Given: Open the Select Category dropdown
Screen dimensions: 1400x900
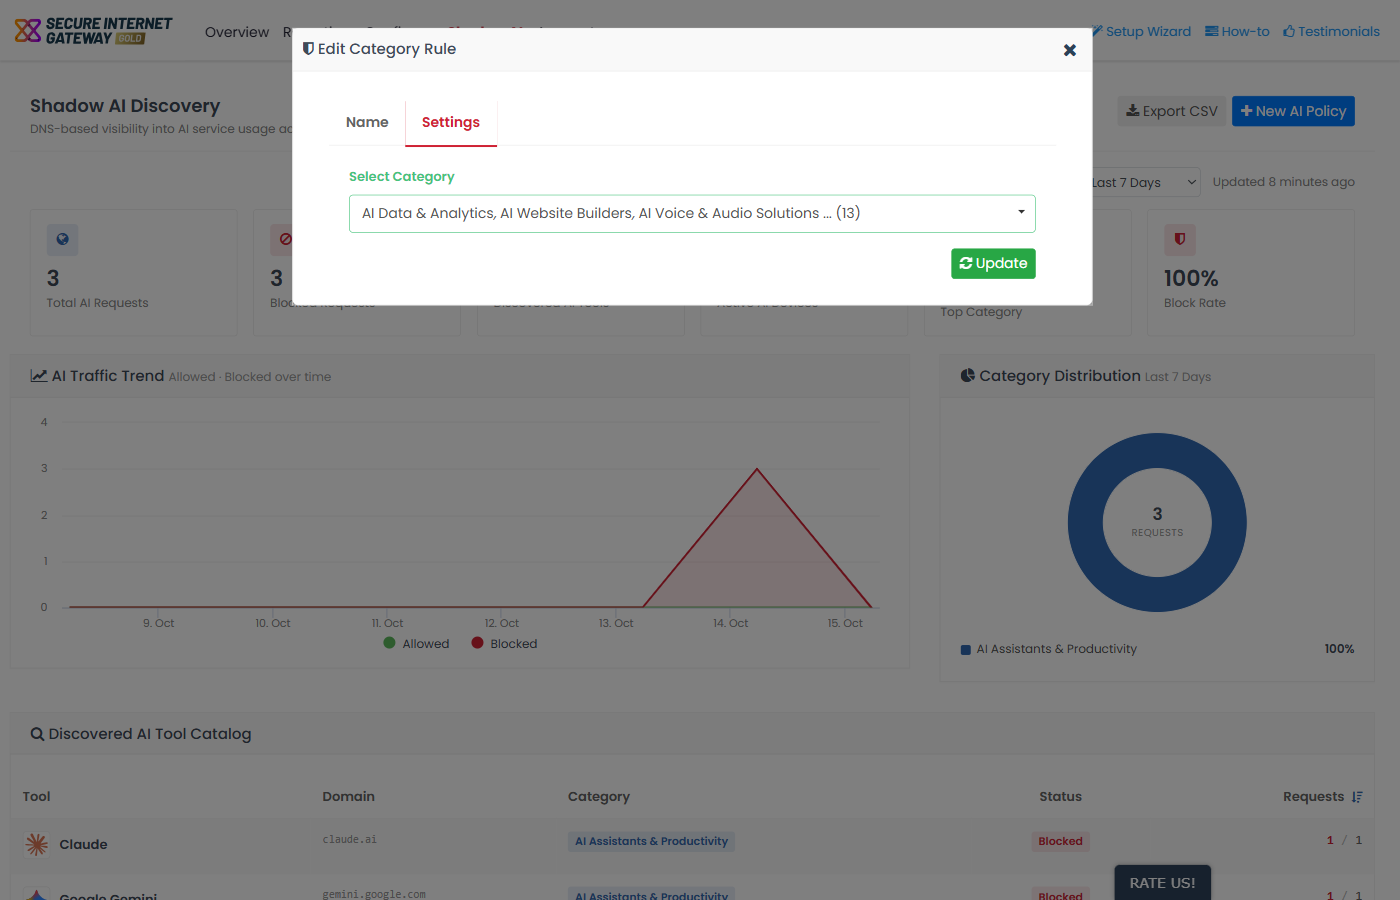Looking at the screenshot, I should (692, 213).
